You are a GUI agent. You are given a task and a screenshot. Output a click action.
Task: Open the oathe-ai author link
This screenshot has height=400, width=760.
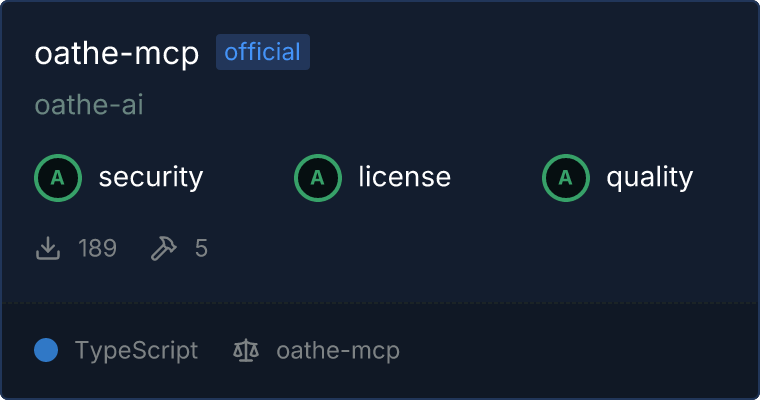(x=89, y=105)
